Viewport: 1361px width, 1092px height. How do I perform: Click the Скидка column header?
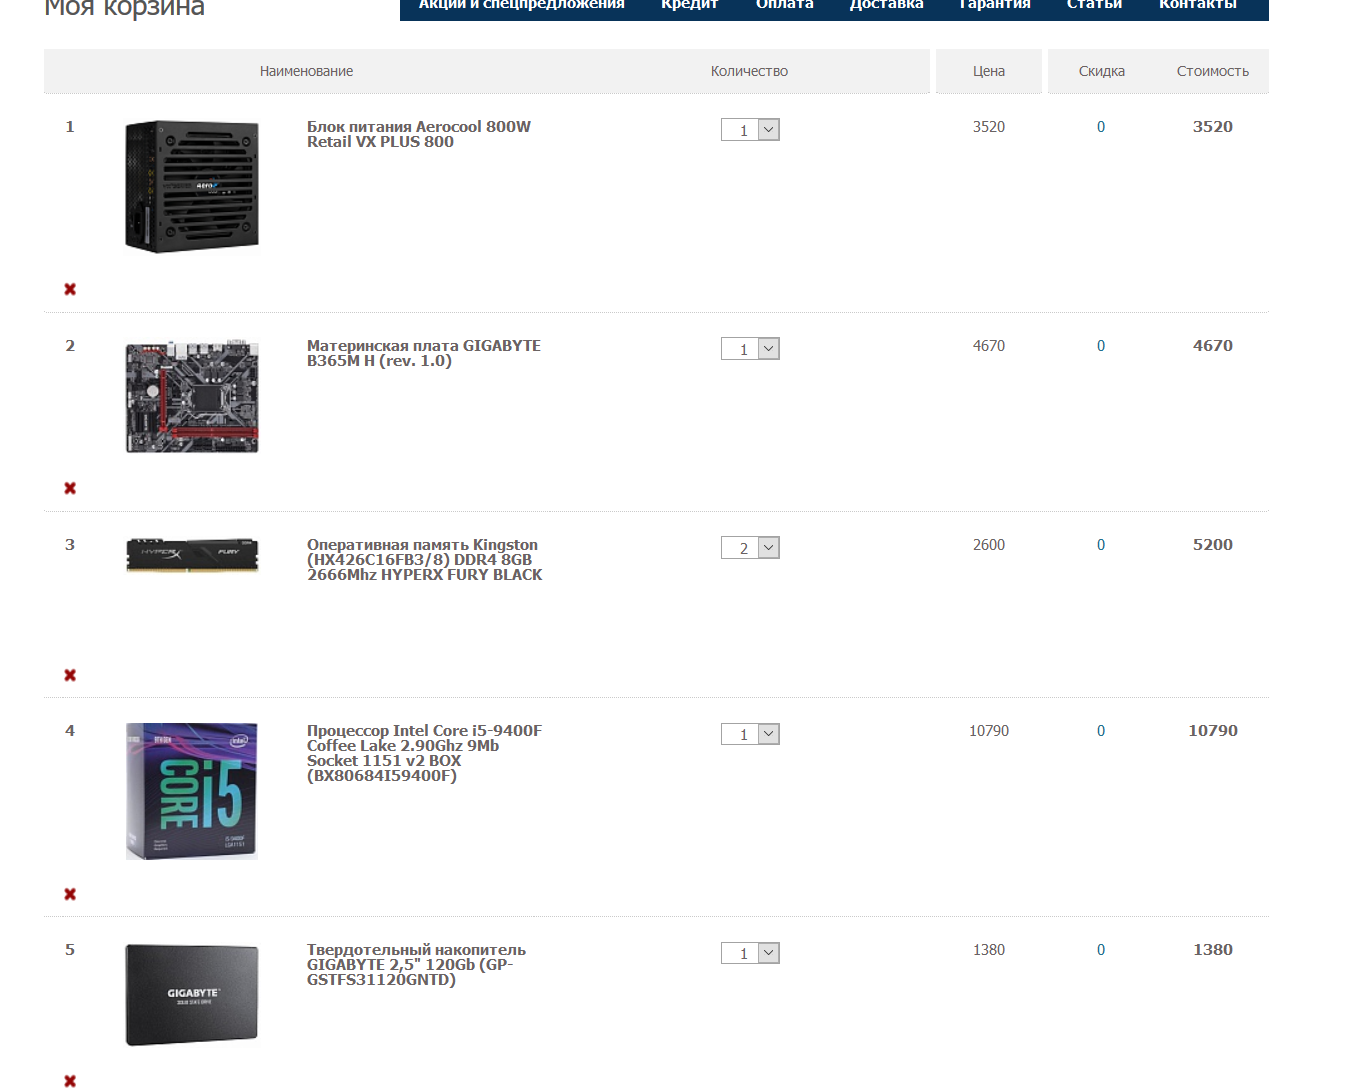tap(1102, 71)
